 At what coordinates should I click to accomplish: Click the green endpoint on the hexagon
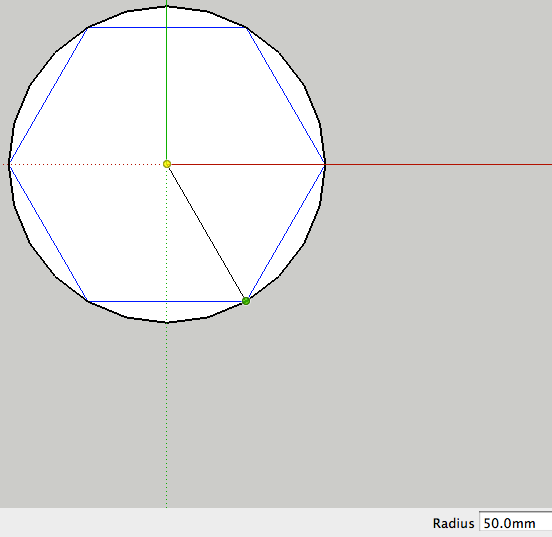point(246,301)
